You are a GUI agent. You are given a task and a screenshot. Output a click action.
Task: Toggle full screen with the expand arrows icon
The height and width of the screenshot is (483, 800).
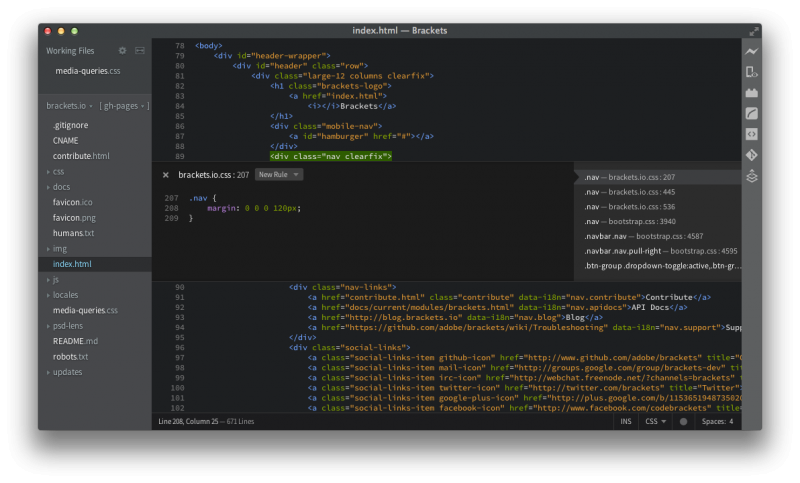pyautogui.click(x=754, y=32)
